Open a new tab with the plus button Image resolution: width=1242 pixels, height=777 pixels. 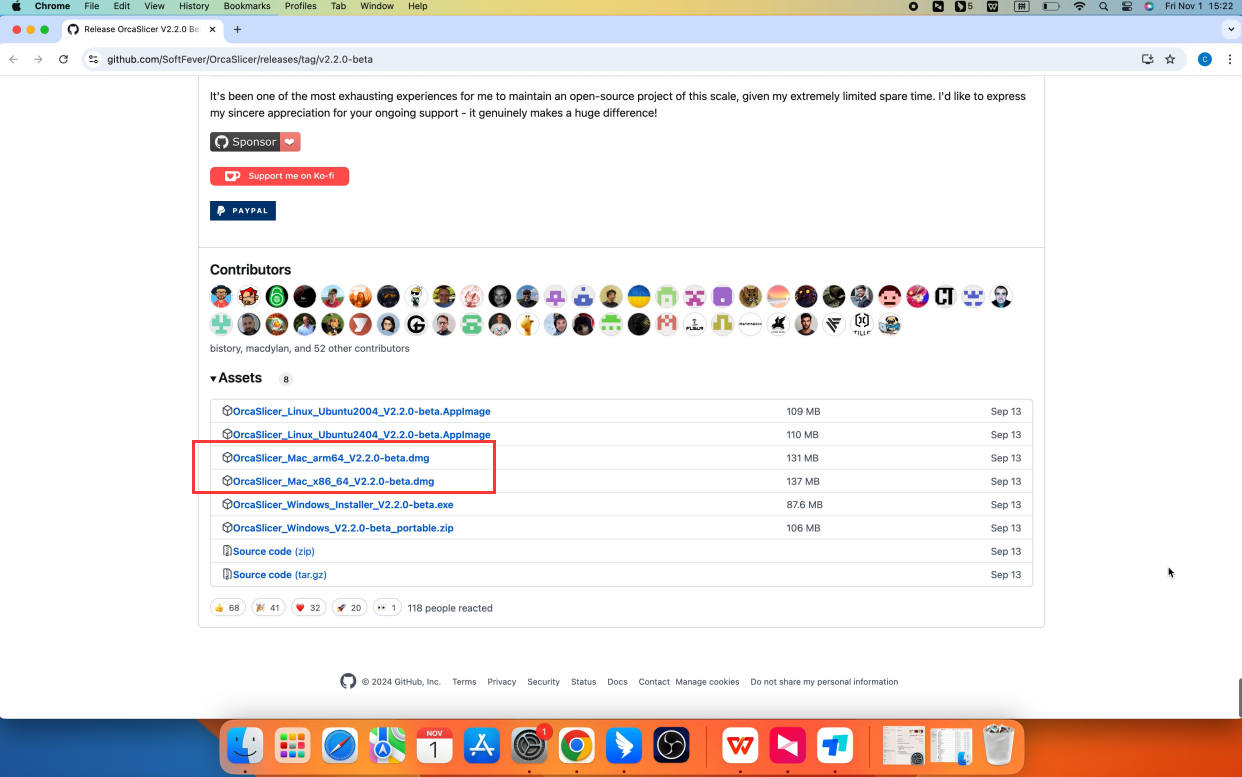pos(237,30)
